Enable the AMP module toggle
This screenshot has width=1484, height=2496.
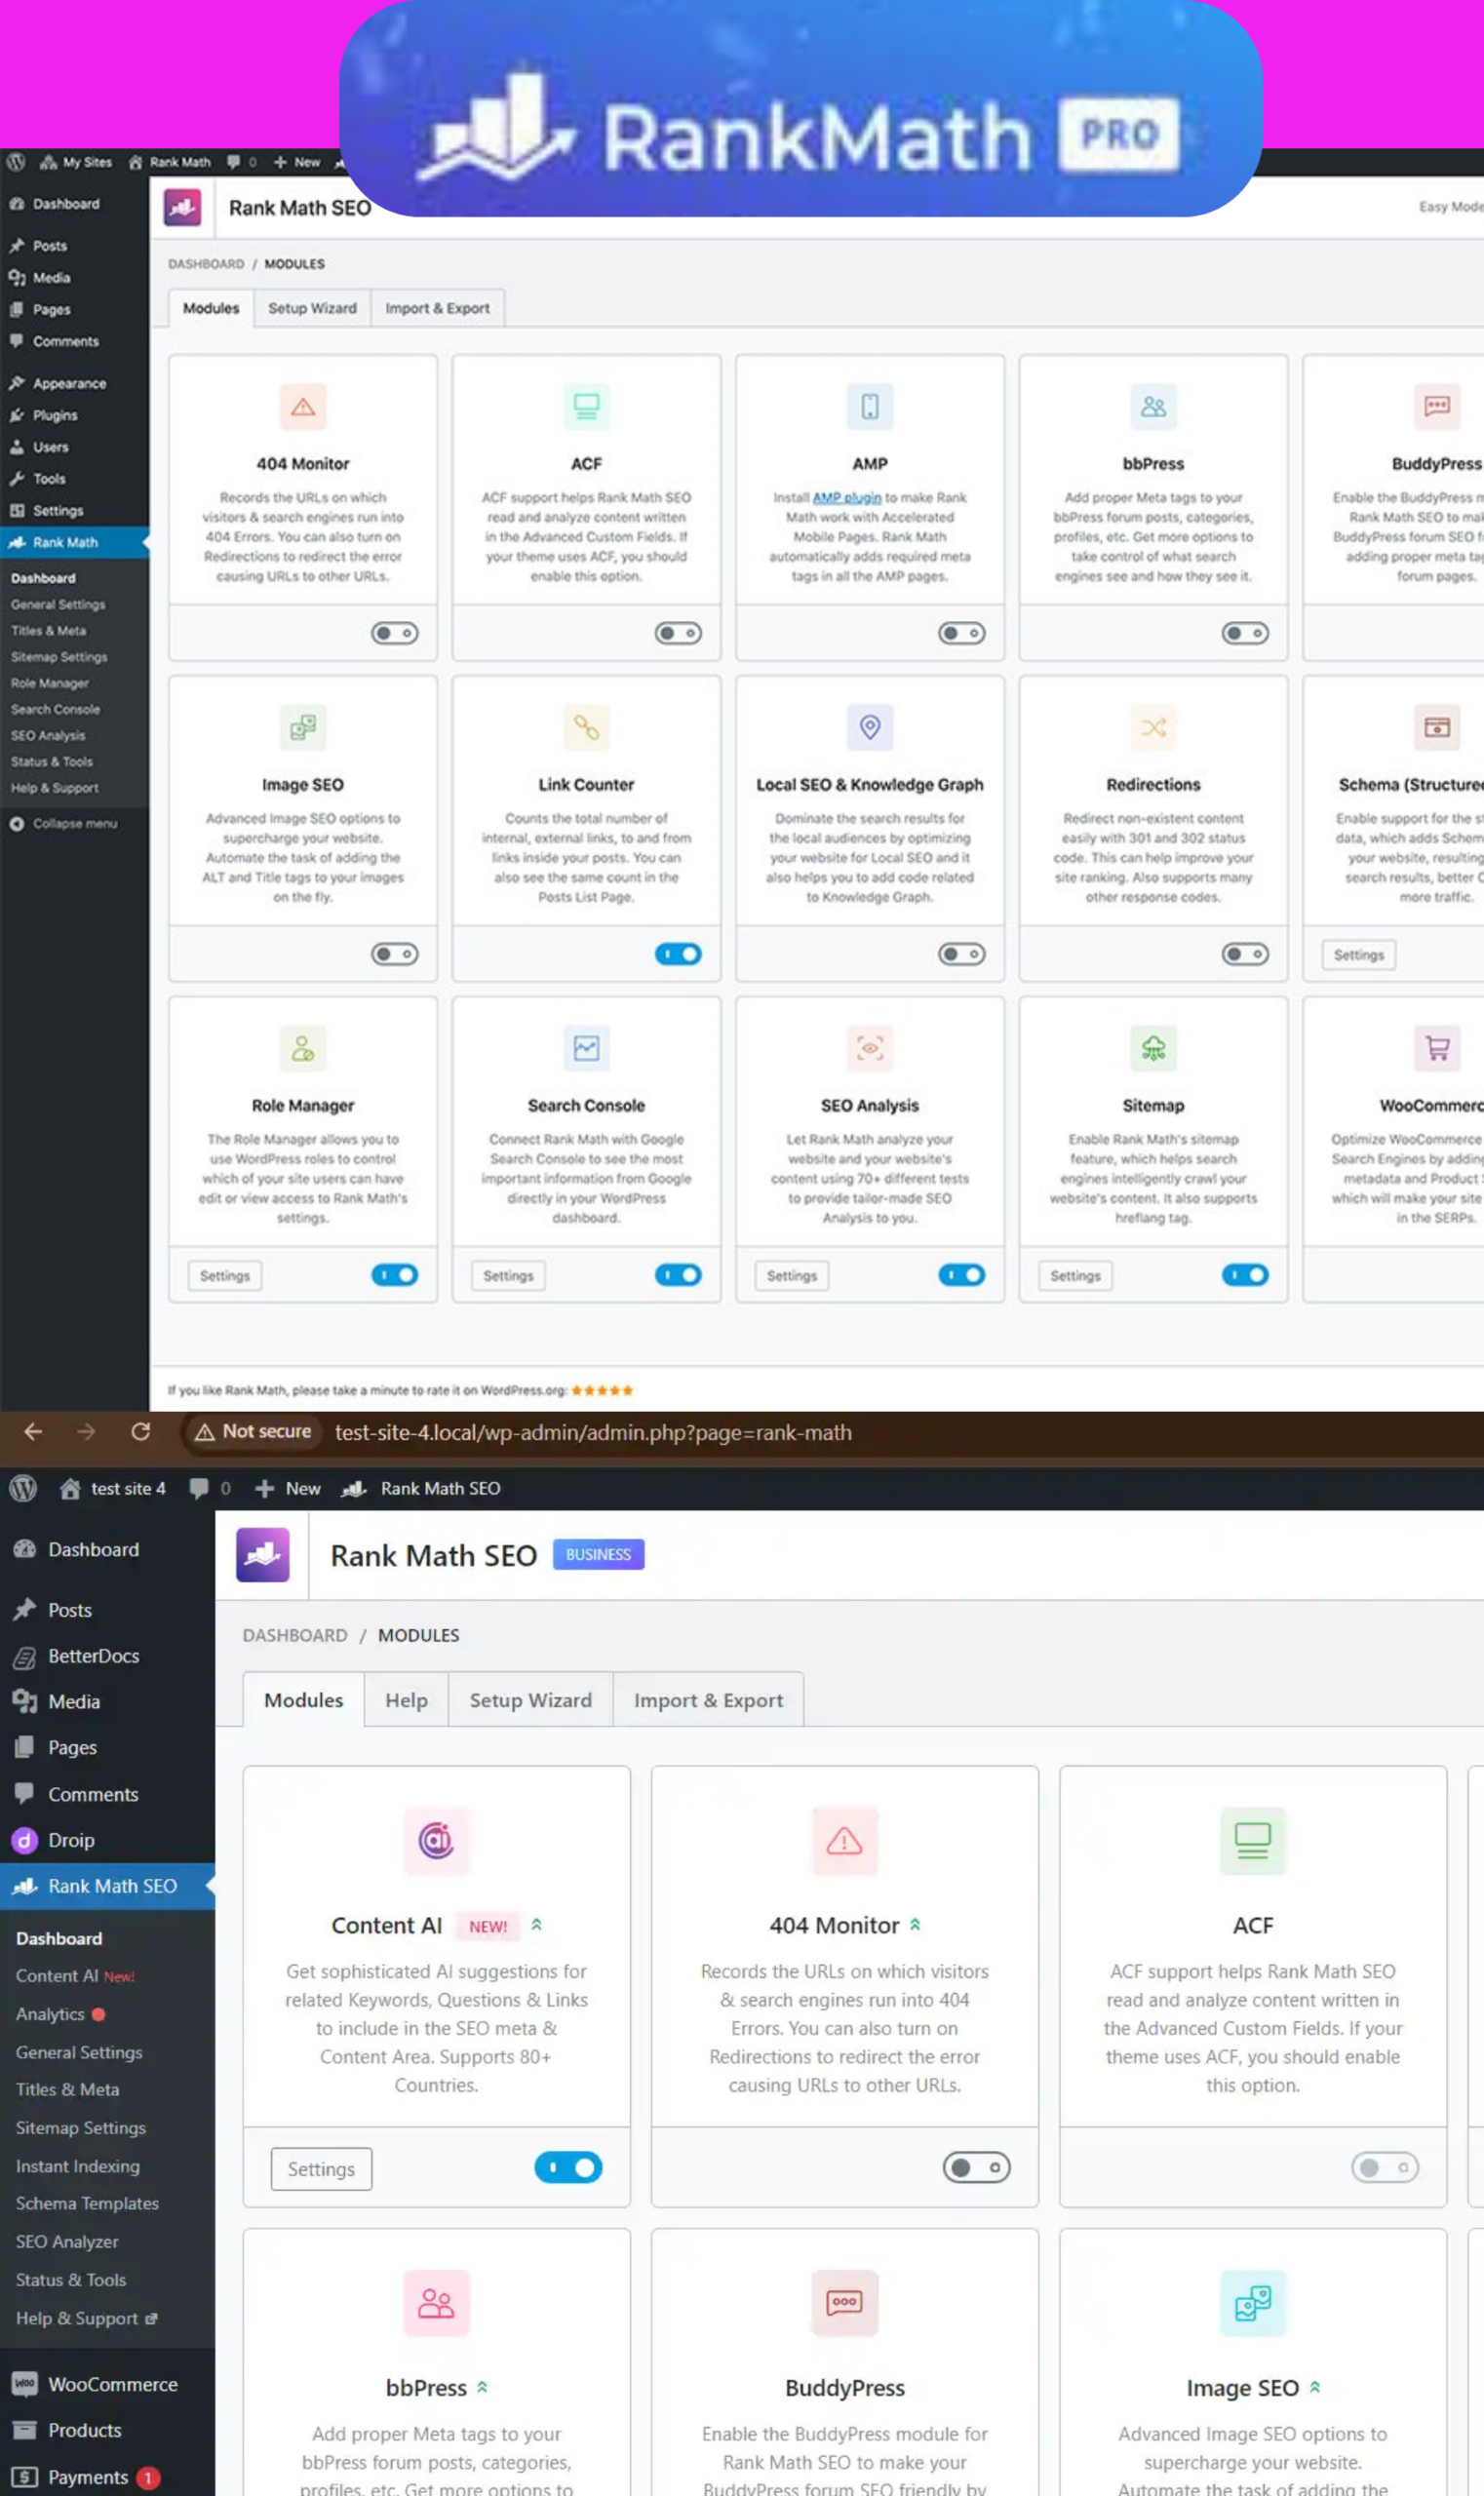pyautogui.click(x=962, y=633)
